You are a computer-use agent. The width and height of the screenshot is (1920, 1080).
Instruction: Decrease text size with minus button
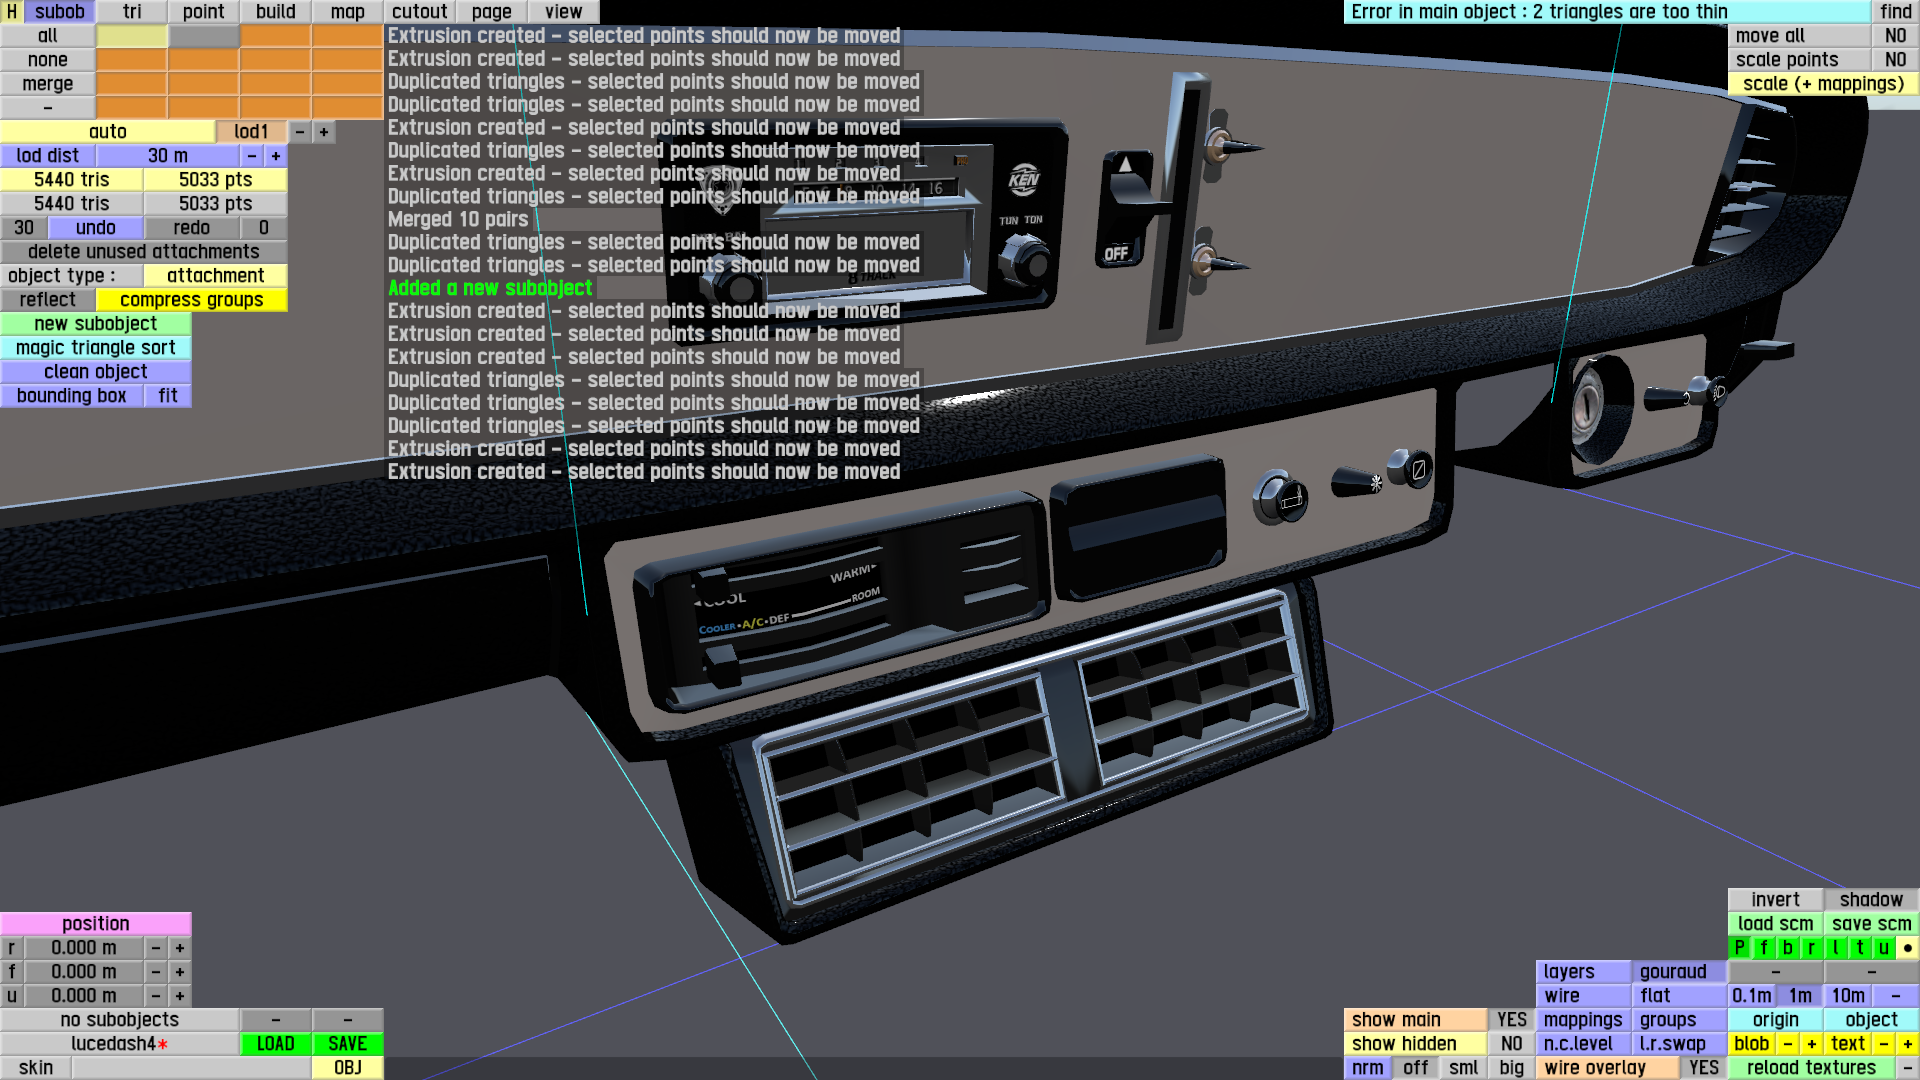click(1883, 1044)
